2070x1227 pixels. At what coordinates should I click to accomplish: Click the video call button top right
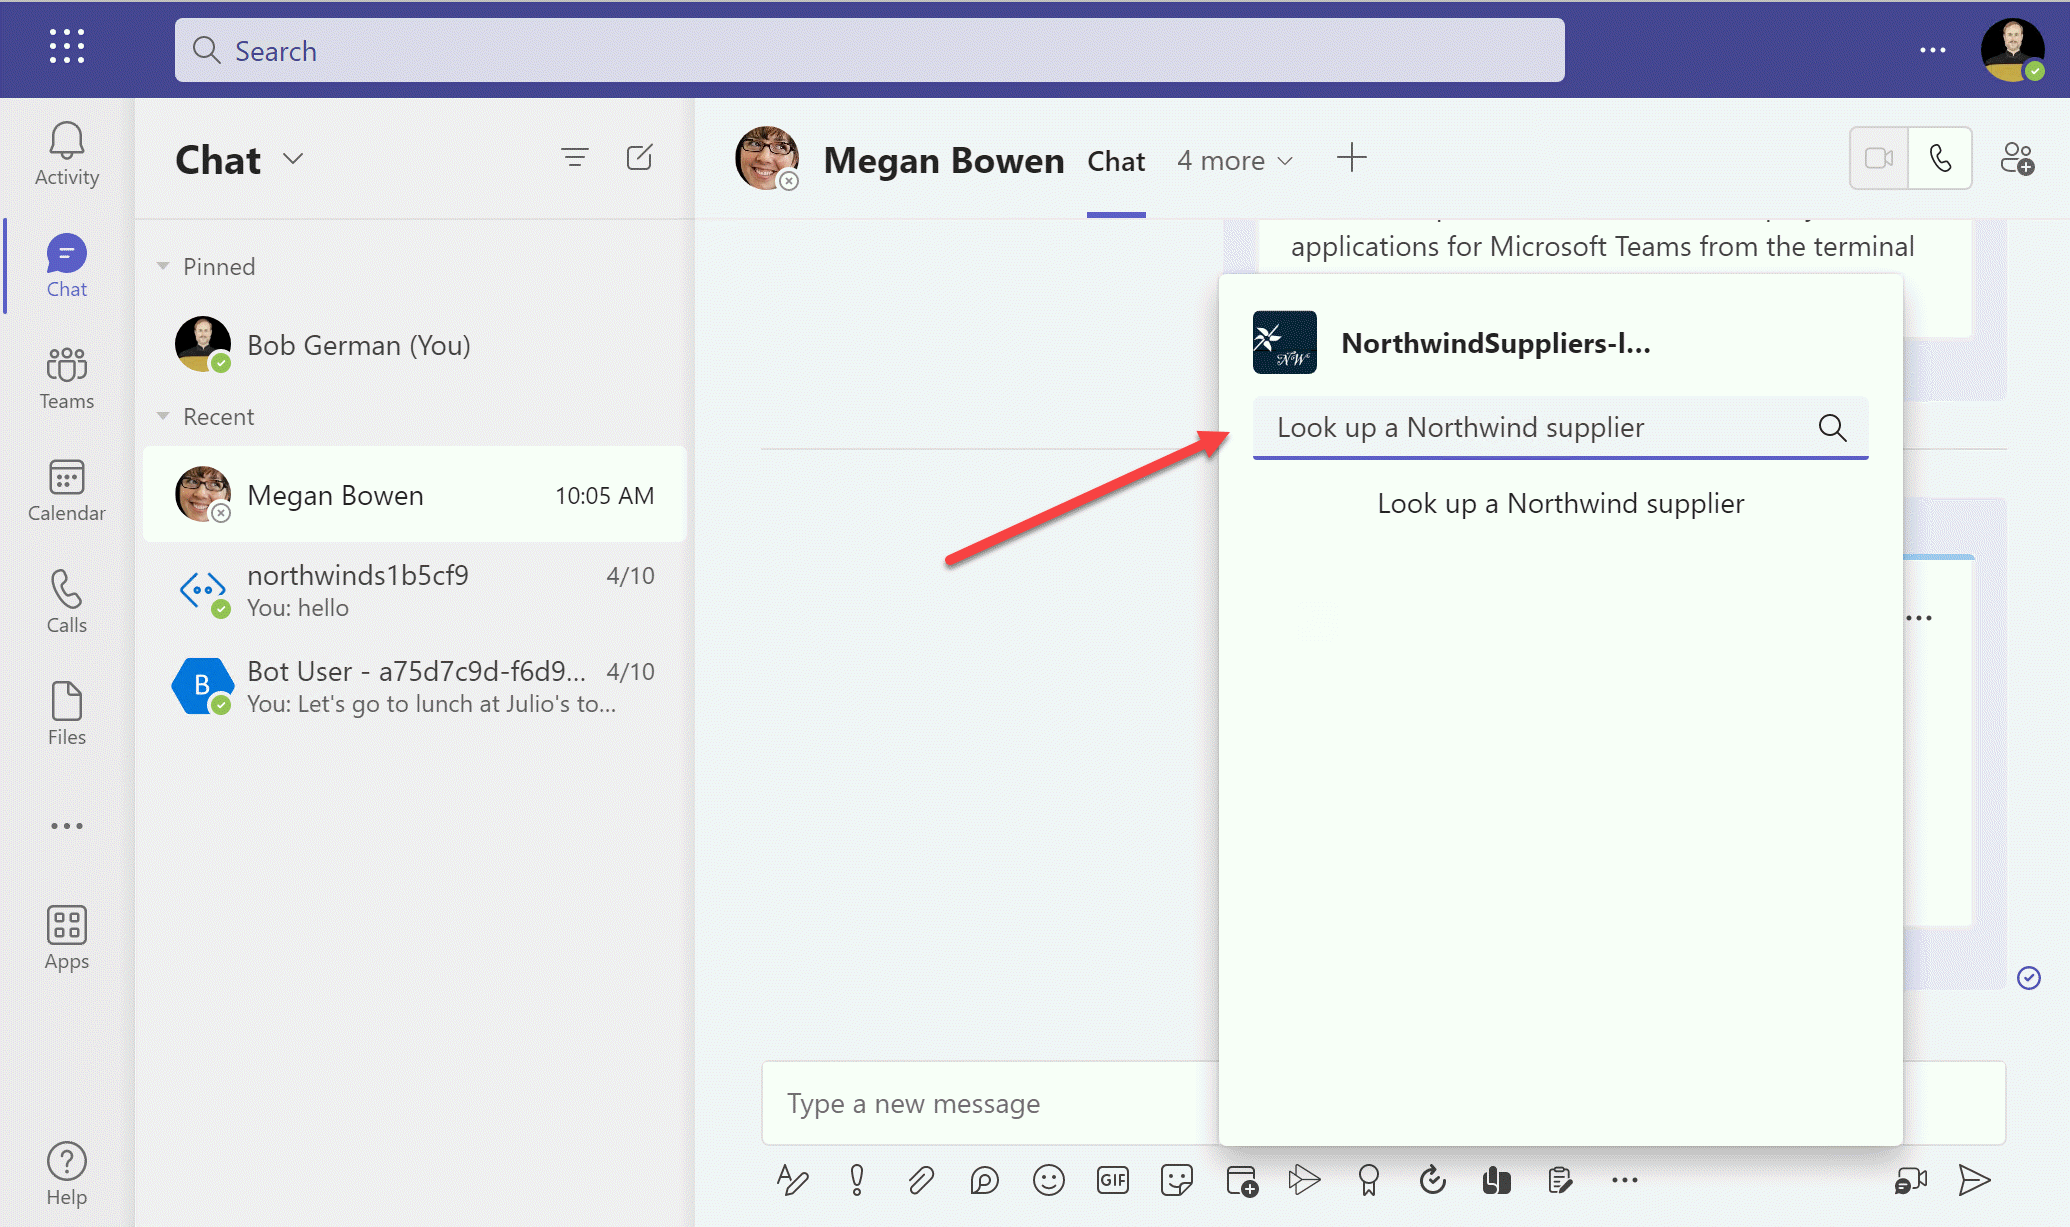point(1877,159)
